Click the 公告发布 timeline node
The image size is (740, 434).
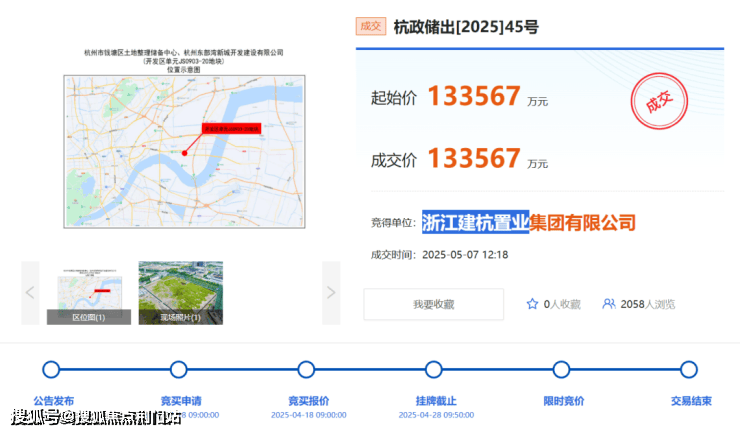tap(51, 370)
